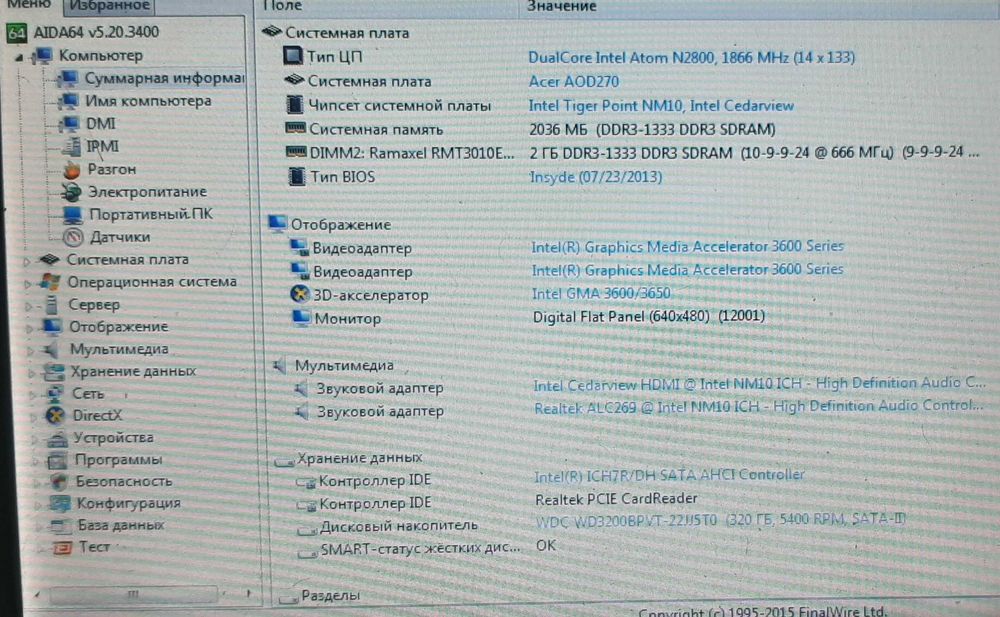1000x617 pixels.
Task: Select Отображение section header icon
Action: pos(277,223)
